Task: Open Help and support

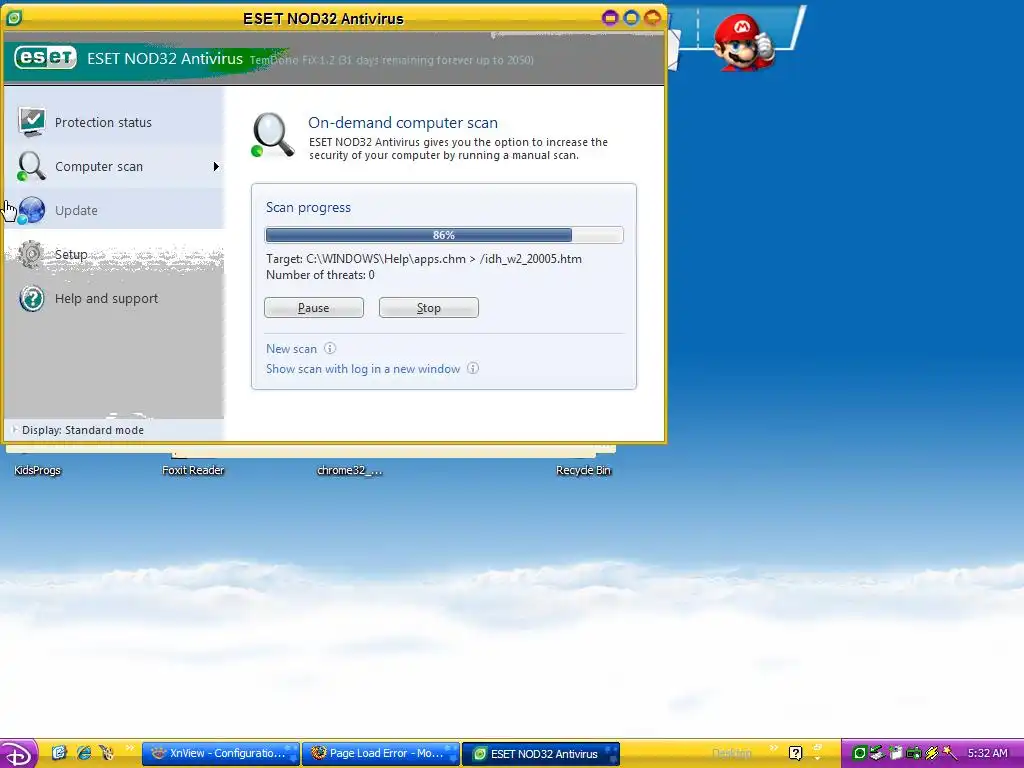Action: [114, 298]
